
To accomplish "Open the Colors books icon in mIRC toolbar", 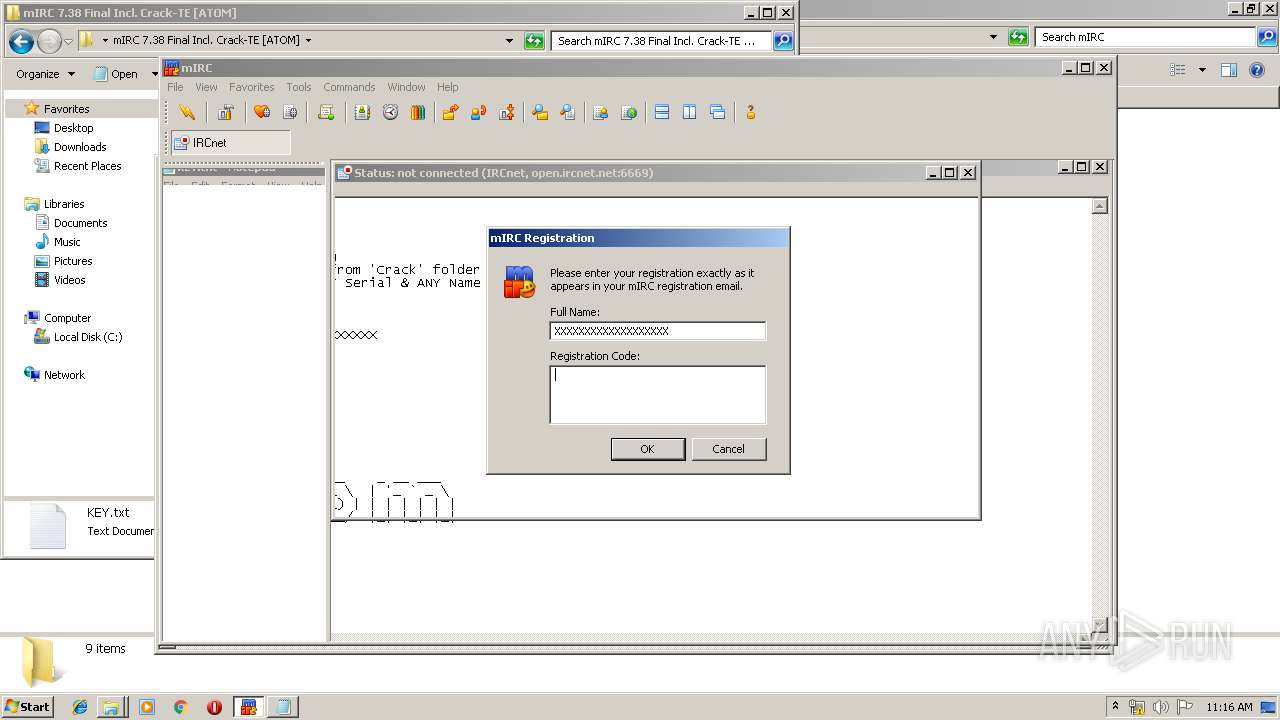I will 418,112.
